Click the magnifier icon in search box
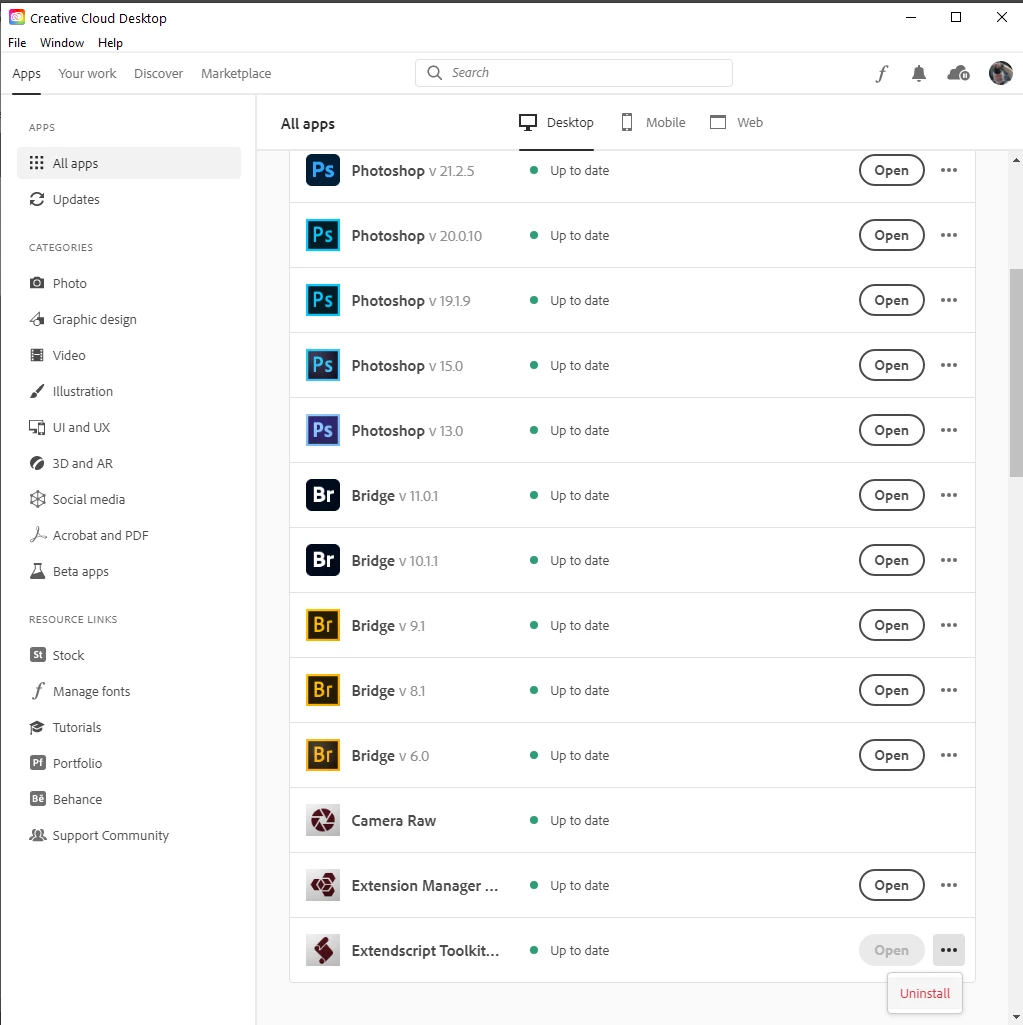 (435, 73)
